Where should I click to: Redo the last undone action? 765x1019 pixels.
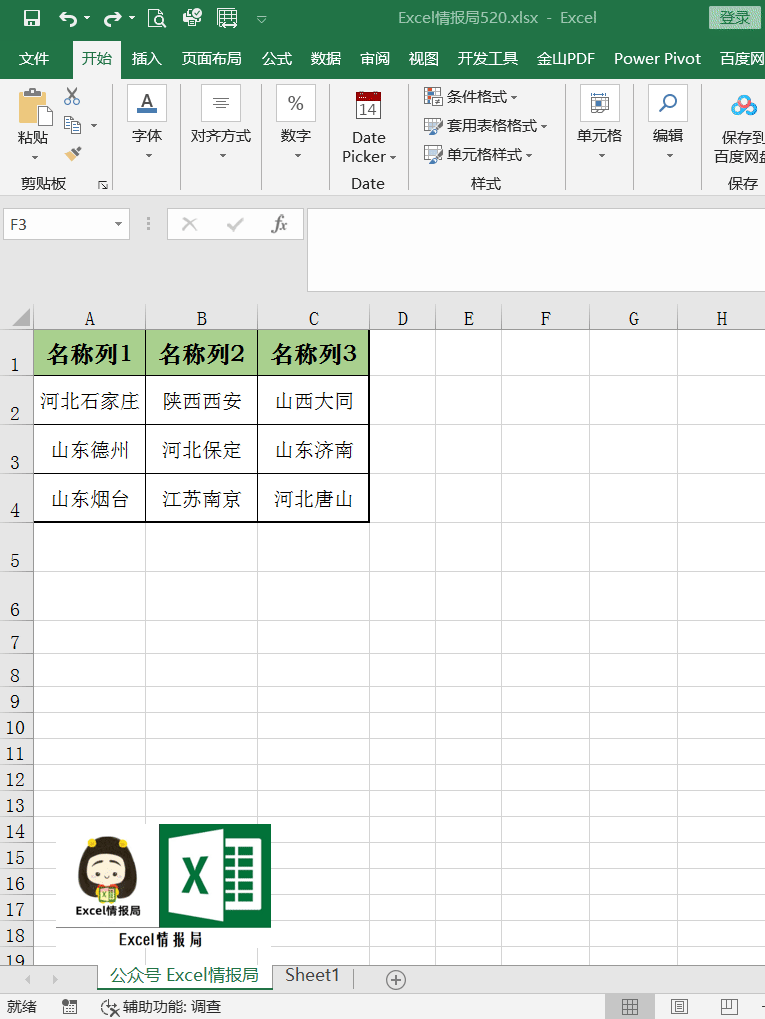click(112, 18)
